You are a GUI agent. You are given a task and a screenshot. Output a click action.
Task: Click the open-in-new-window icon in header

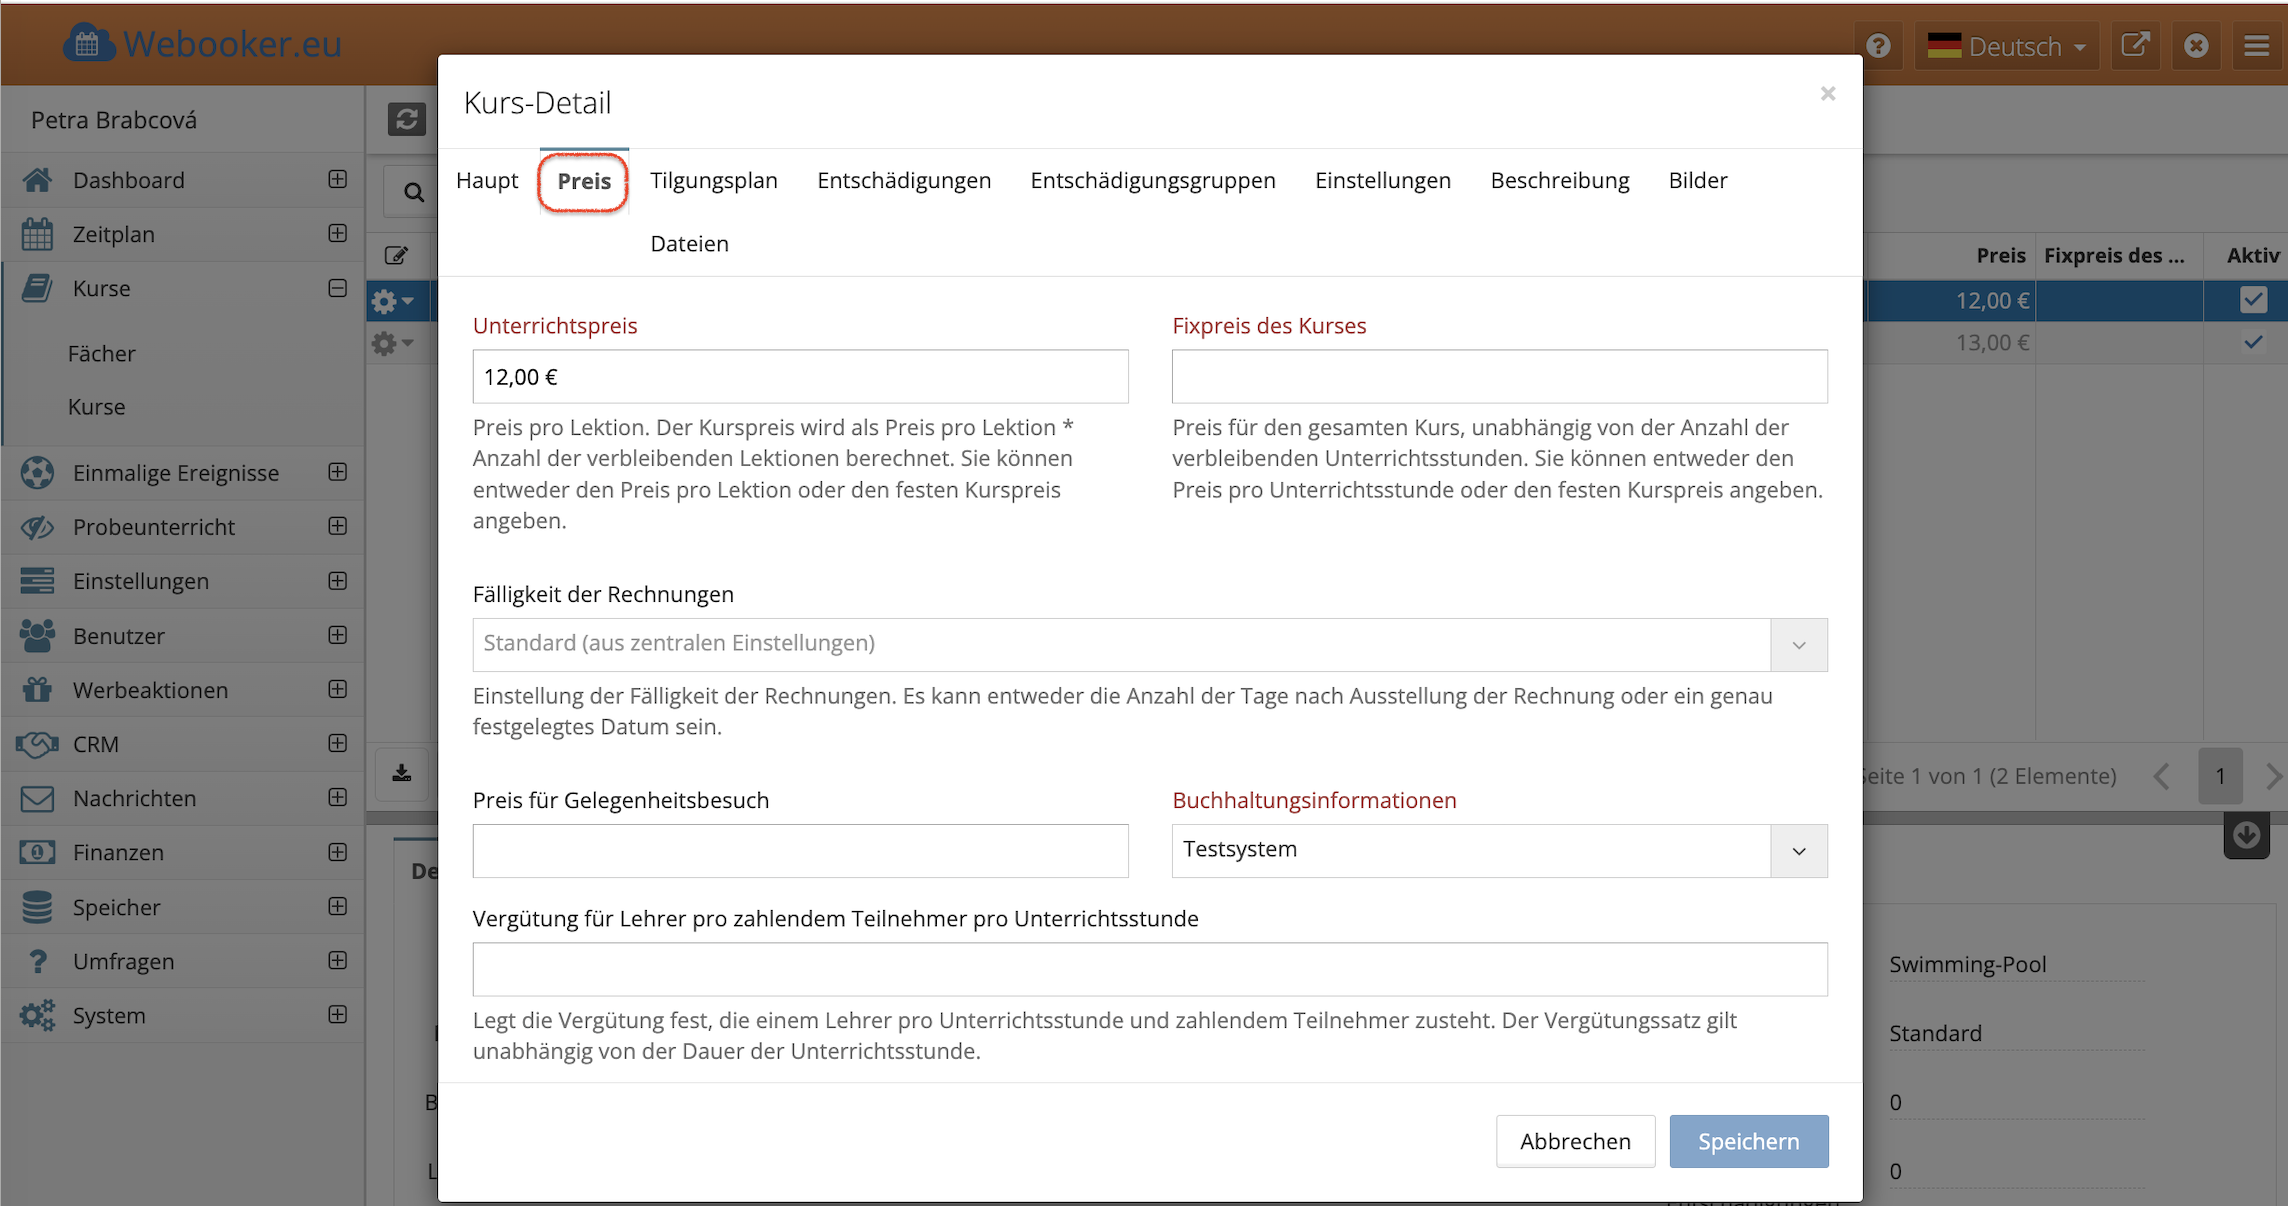pos(2135,46)
